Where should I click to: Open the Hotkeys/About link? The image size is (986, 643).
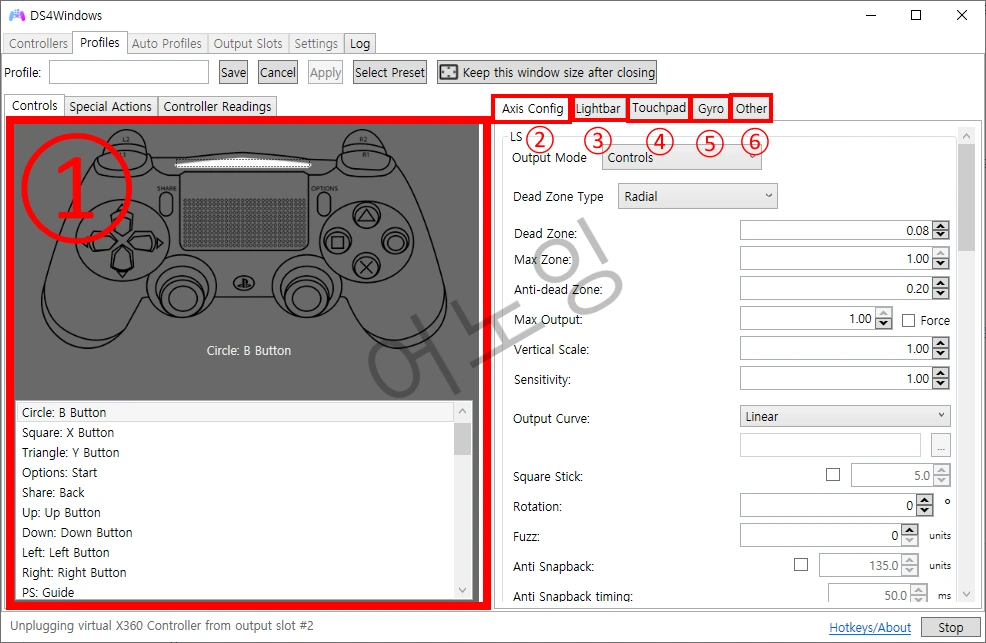coord(870,627)
